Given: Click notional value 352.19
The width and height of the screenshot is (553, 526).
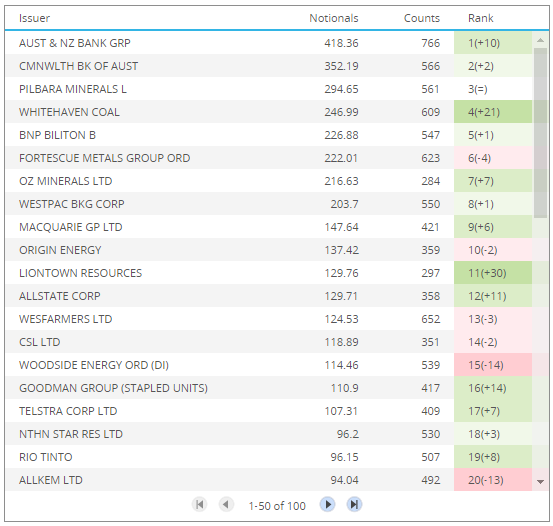Looking at the screenshot, I should click(341, 66).
